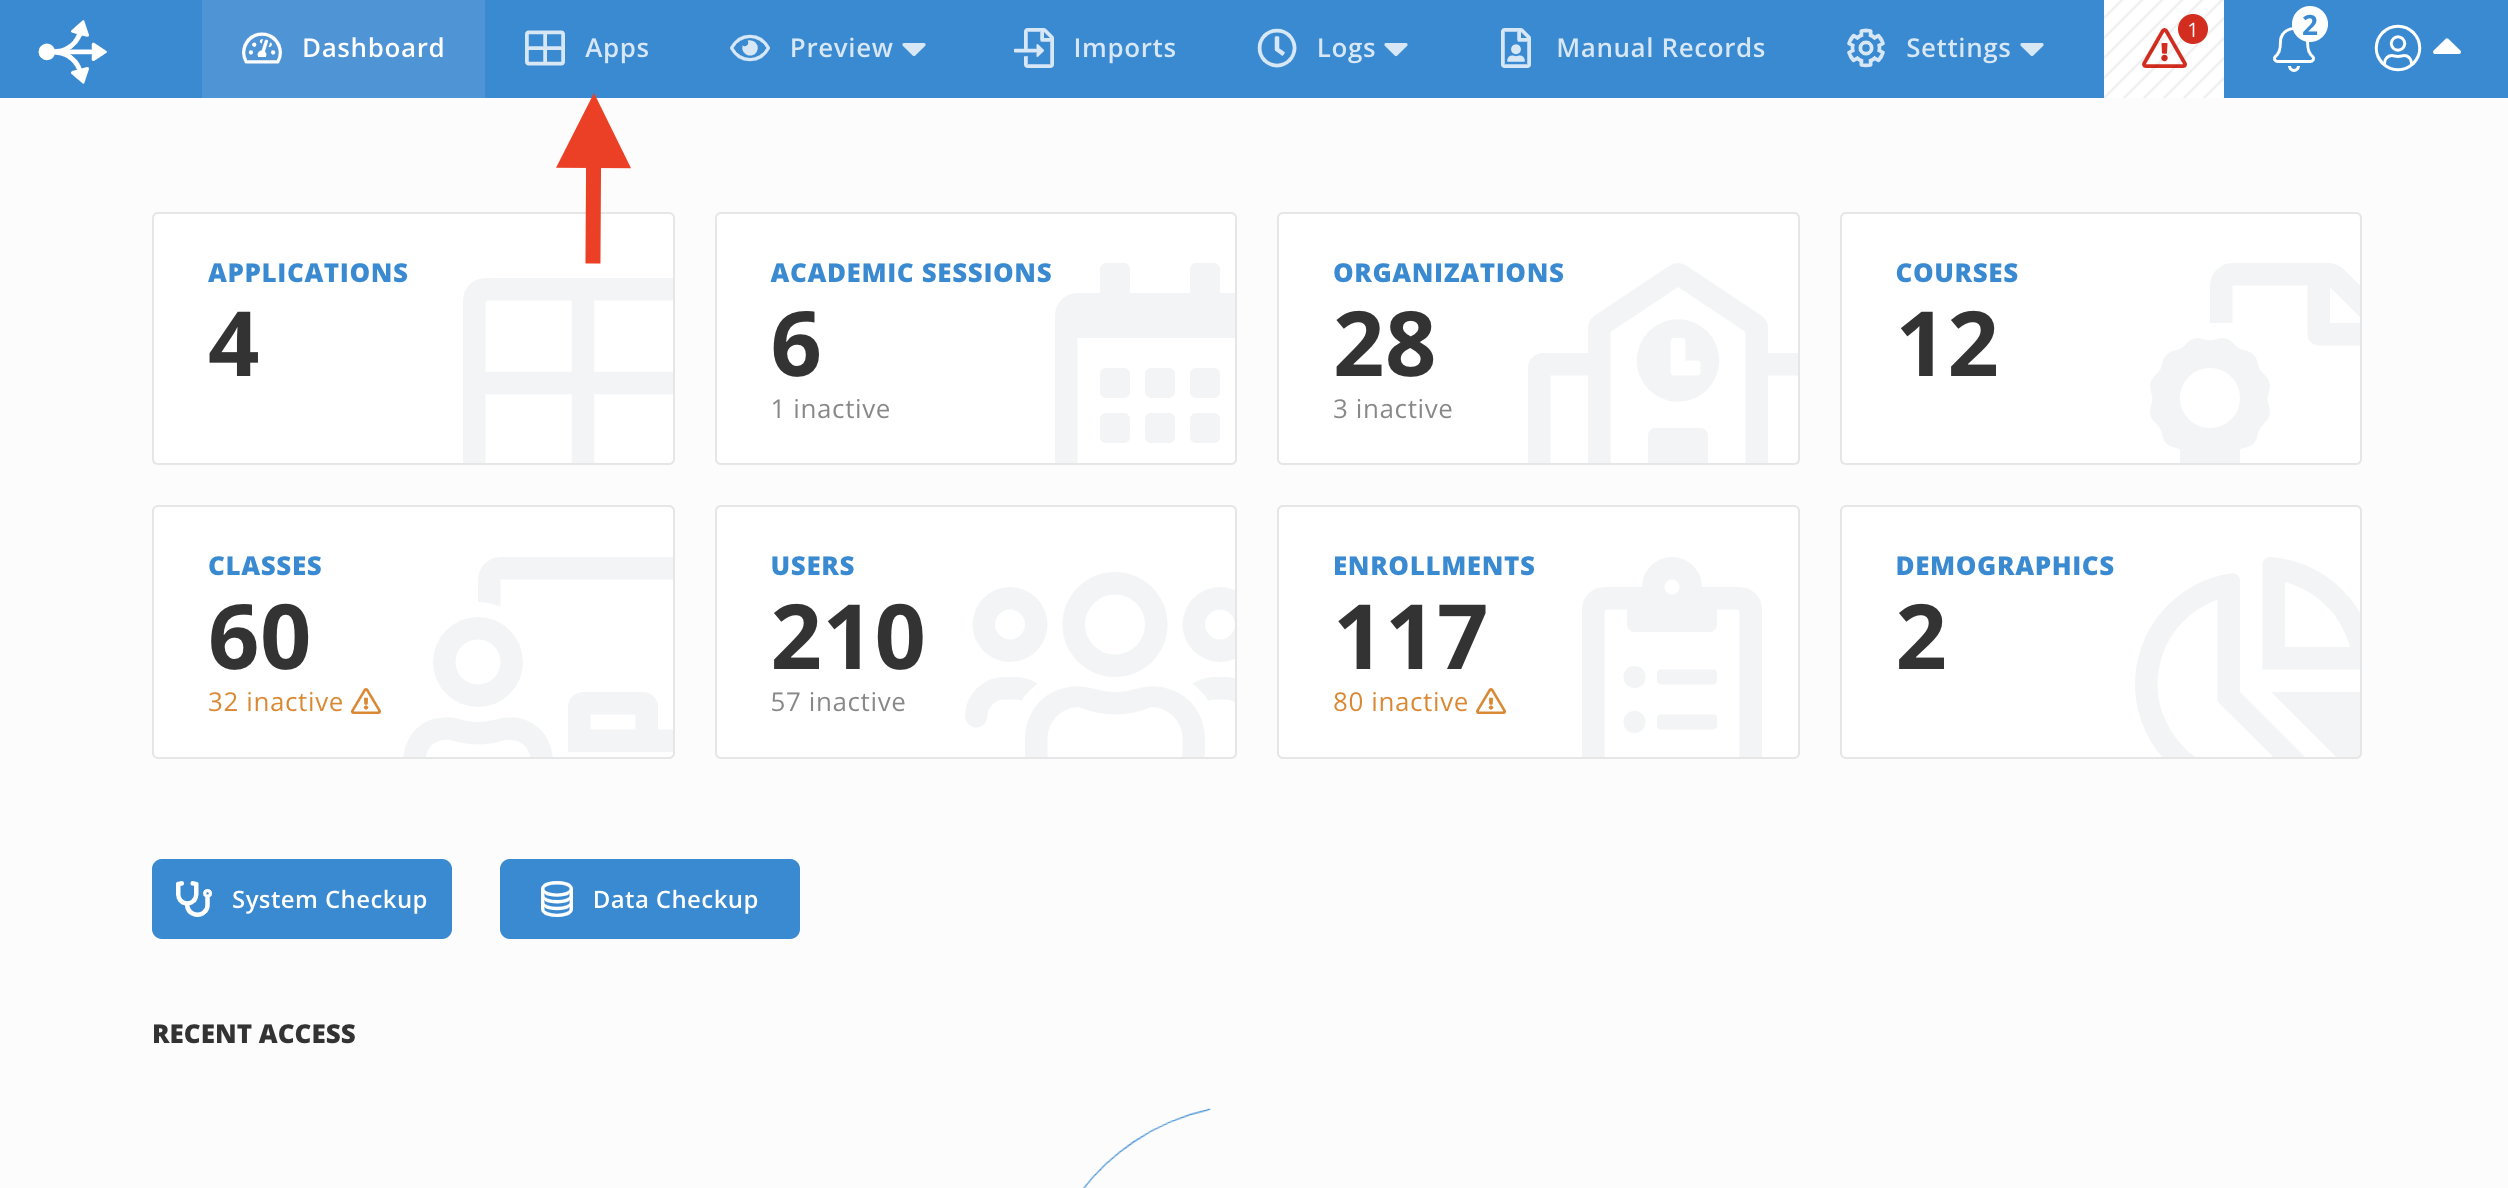
Task: Click the Organizations count 28
Action: [1385, 344]
